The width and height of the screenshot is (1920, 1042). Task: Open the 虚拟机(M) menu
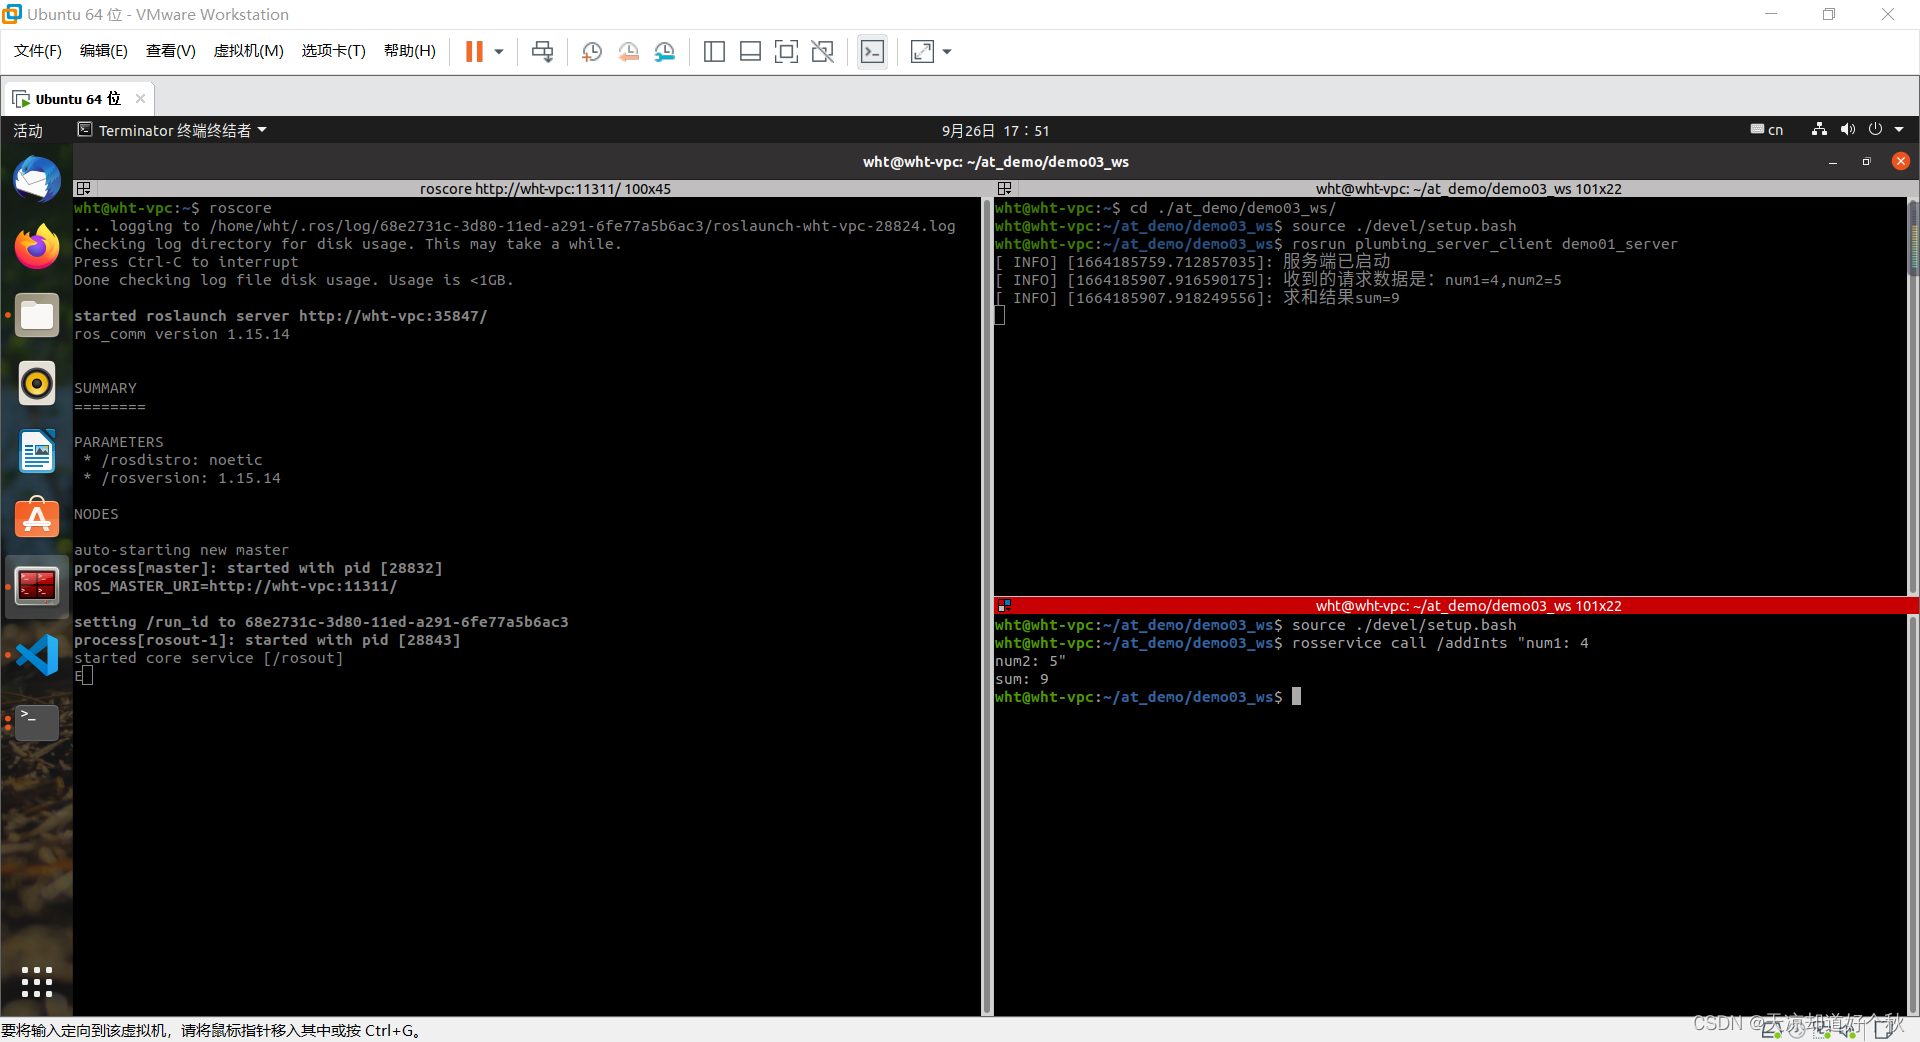[249, 51]
